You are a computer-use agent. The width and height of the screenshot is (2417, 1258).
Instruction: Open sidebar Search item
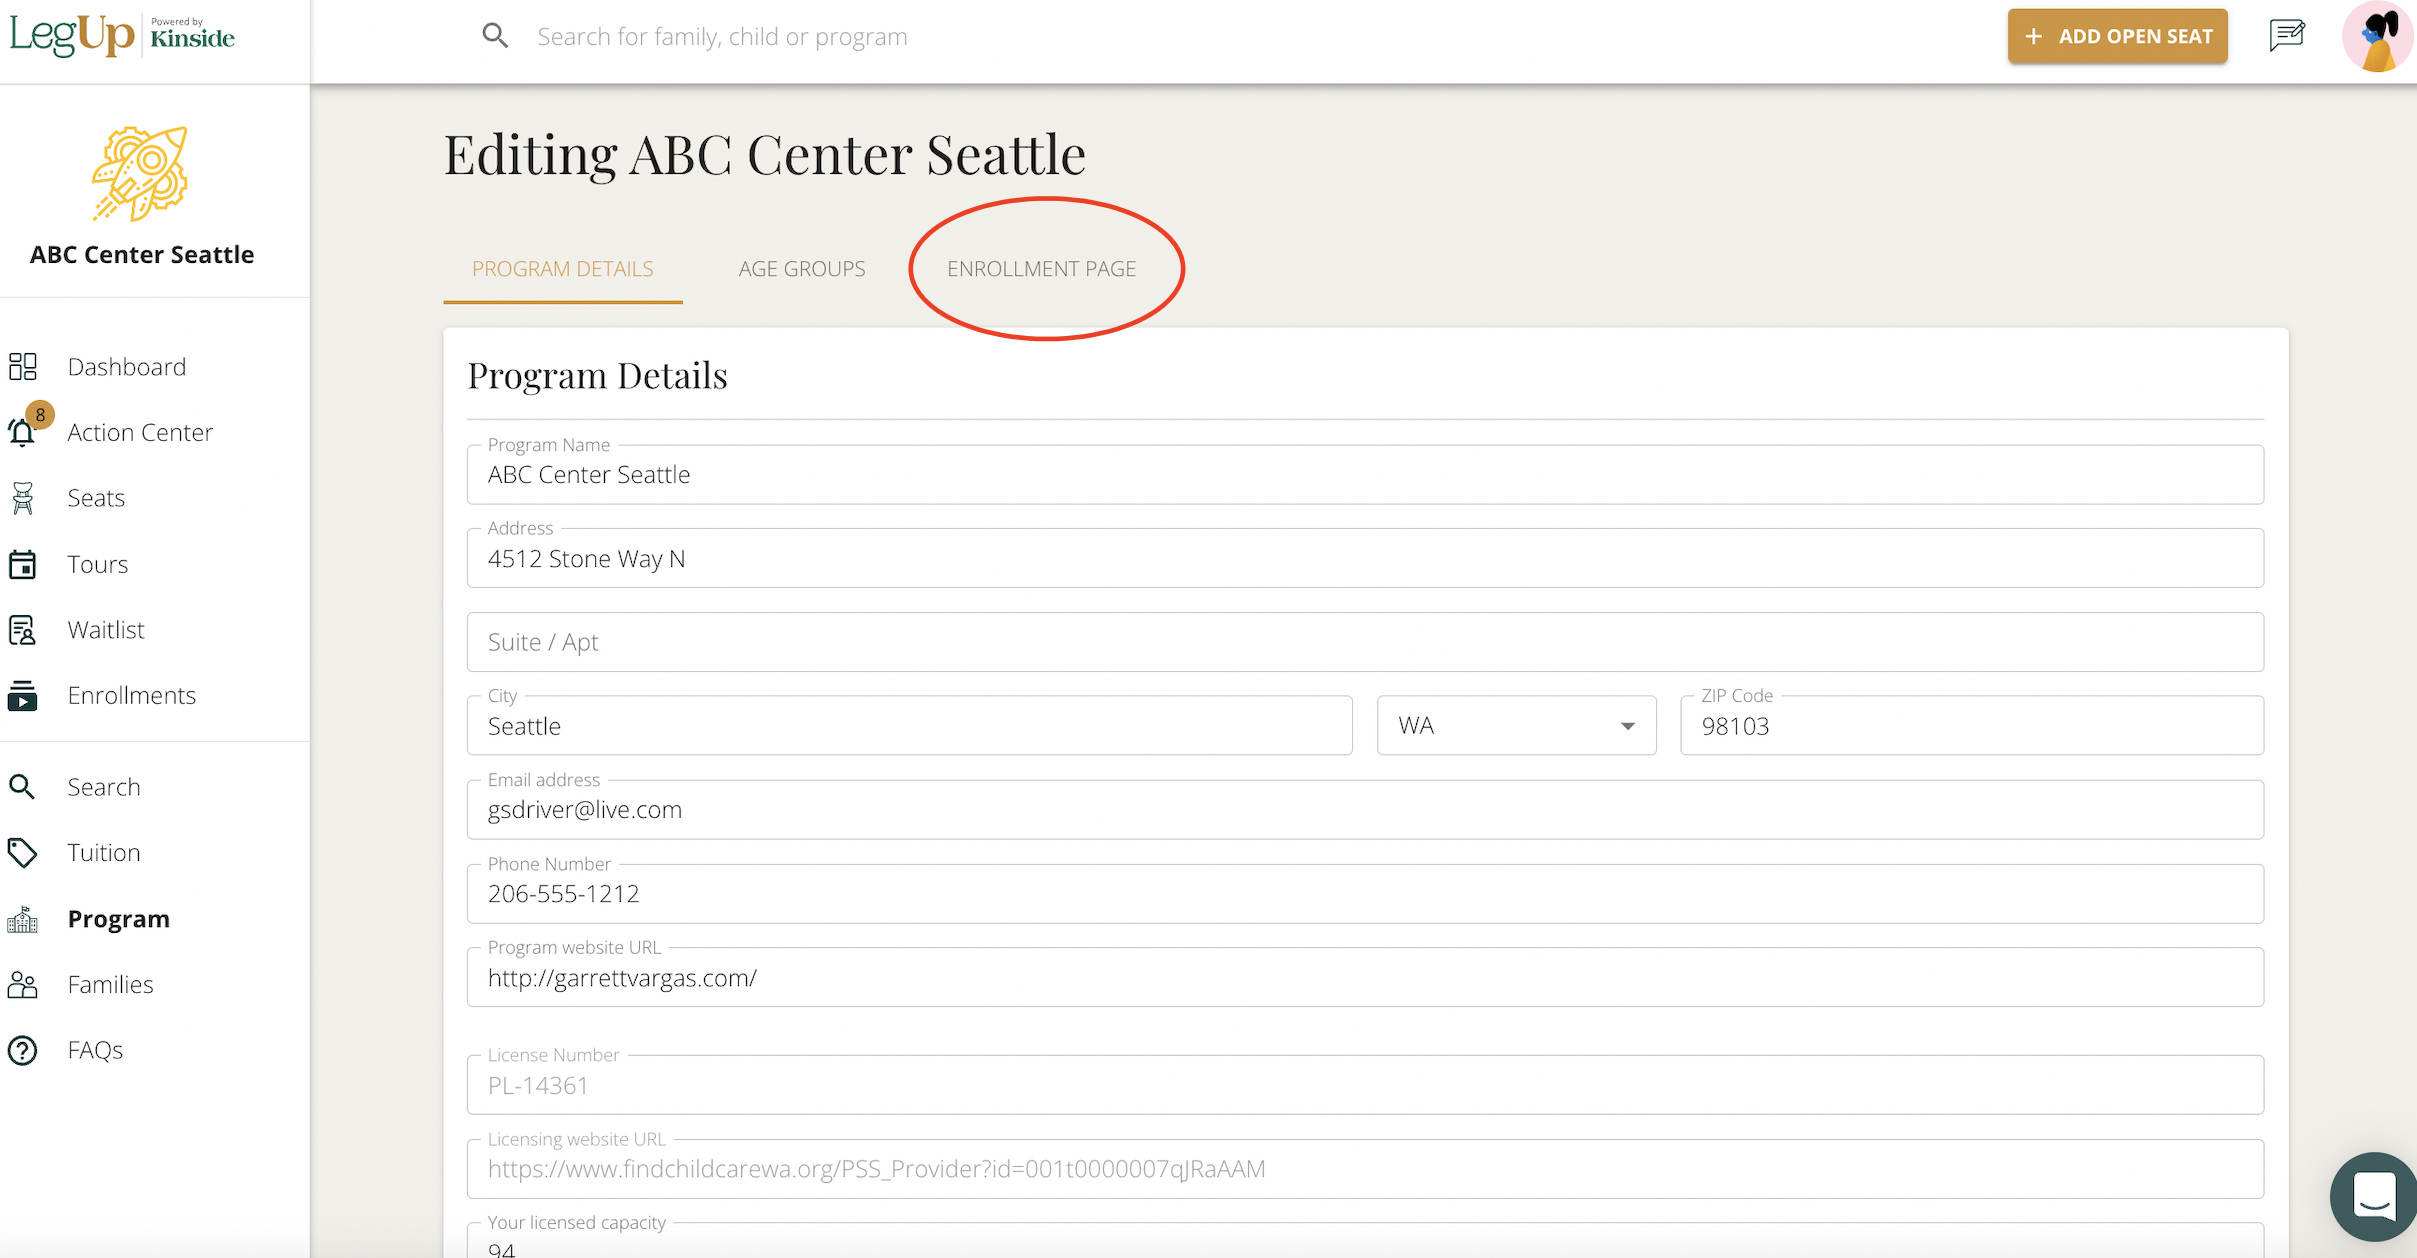(104, 787)
